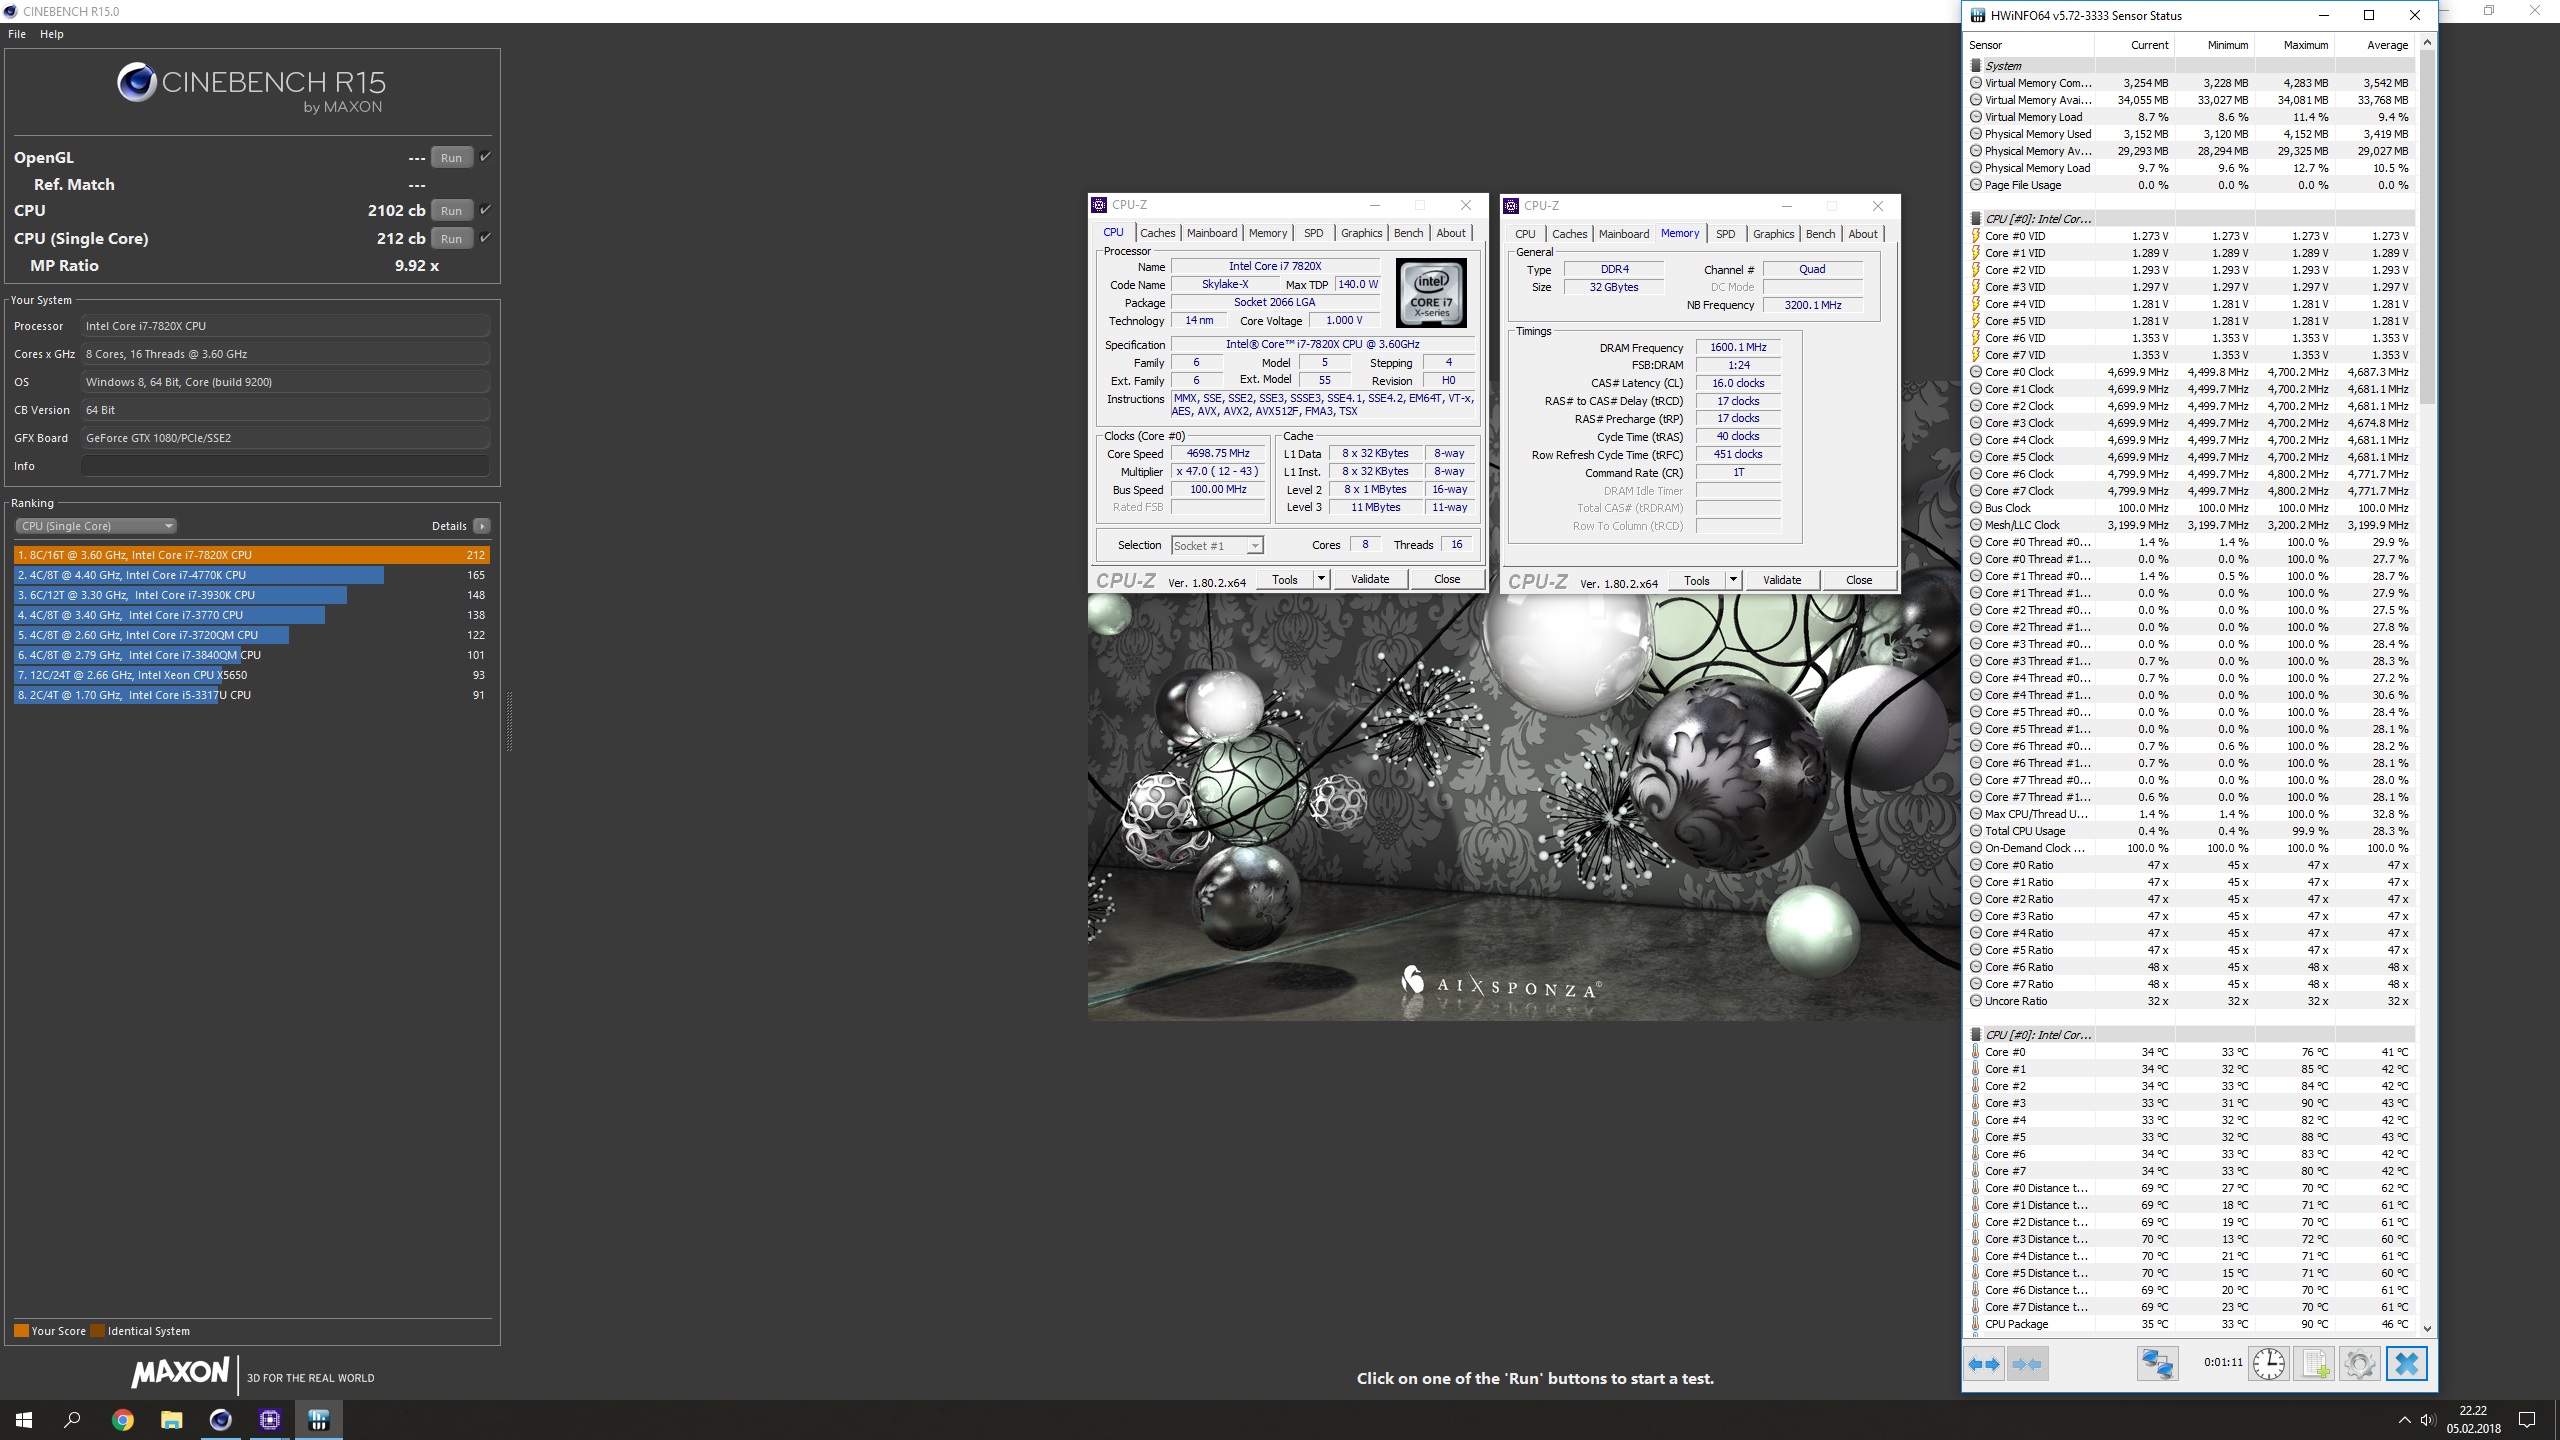Image resolution: width=2560 pixels, height=1440 pixels.
Task: Toggle the CPU test checkbox
Action: (485, 210)
